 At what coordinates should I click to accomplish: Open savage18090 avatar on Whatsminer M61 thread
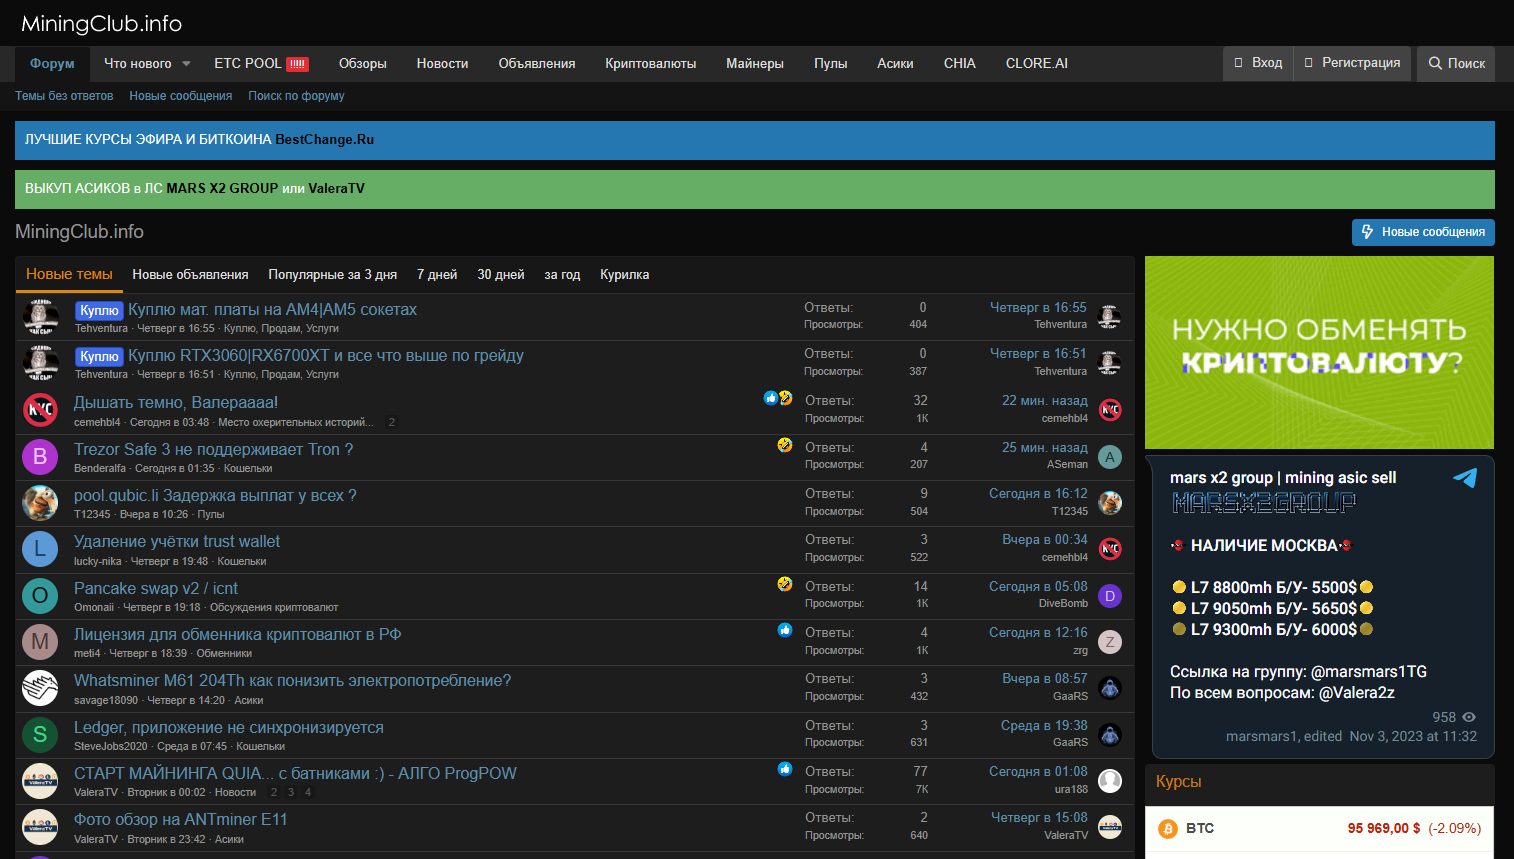(40, 688)
